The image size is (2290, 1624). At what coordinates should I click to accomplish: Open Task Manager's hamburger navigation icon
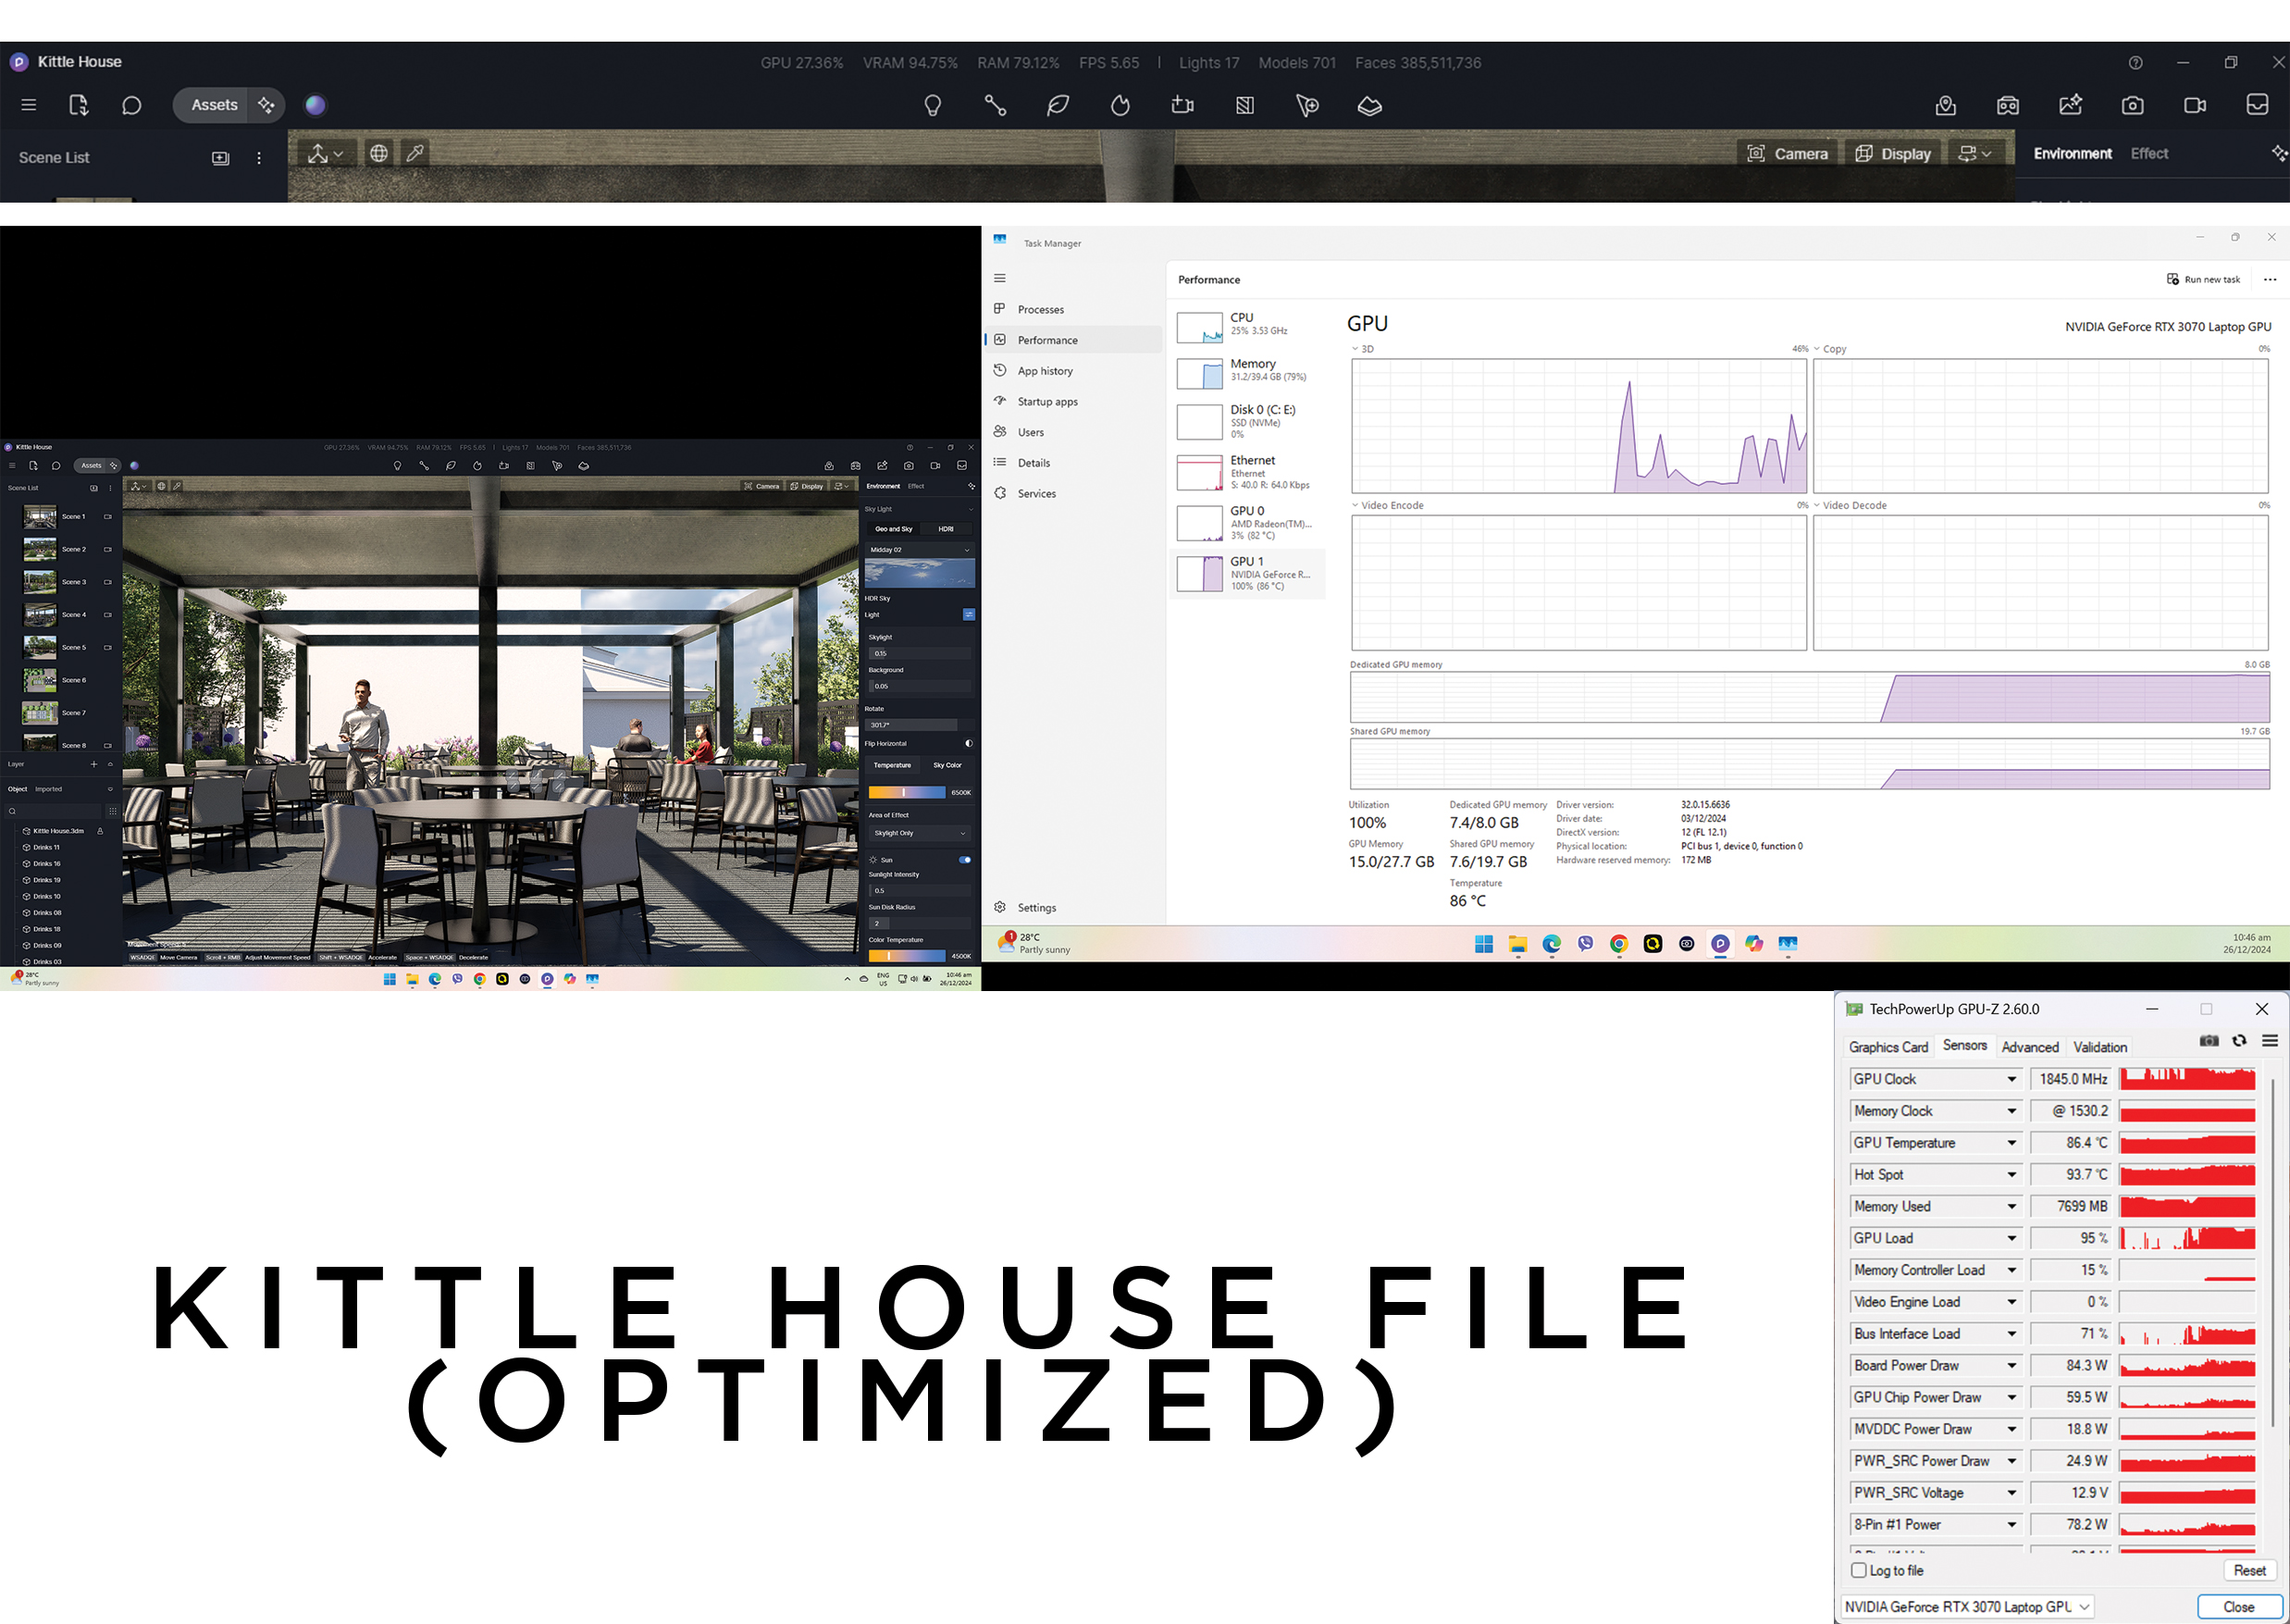pos(1000,279)
